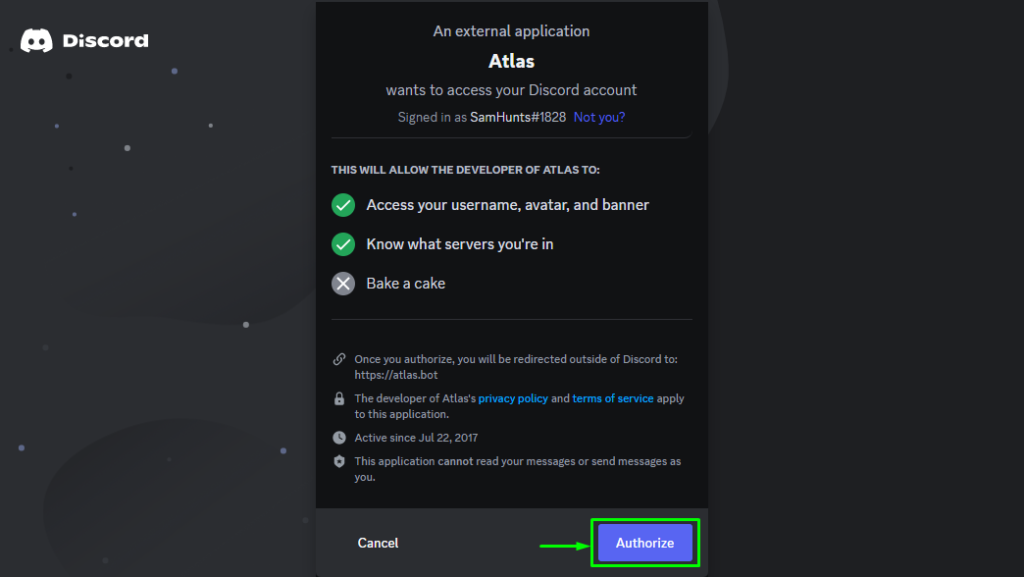Click the SamHunts#1828 username text
Image resolution: width=1024 pixels, height=577 pixels.
coord(518,117)
